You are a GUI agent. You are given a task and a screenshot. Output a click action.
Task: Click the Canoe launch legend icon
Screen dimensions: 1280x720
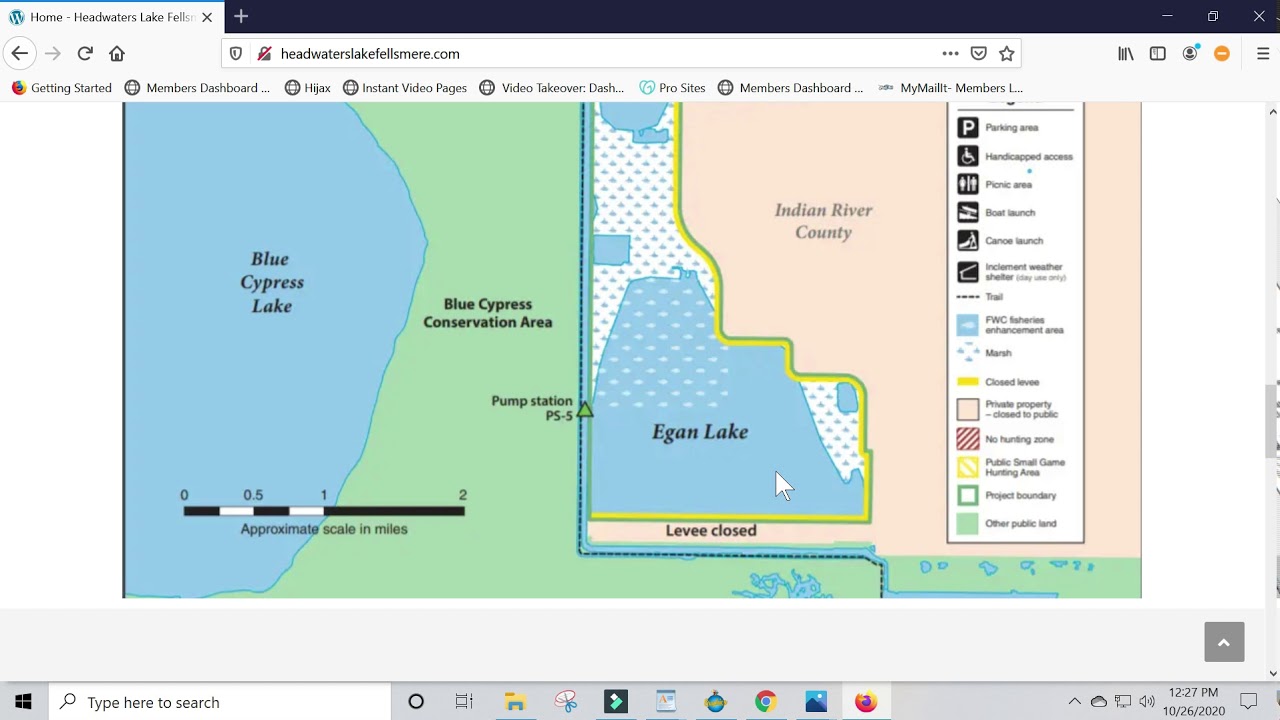(968, 240)
